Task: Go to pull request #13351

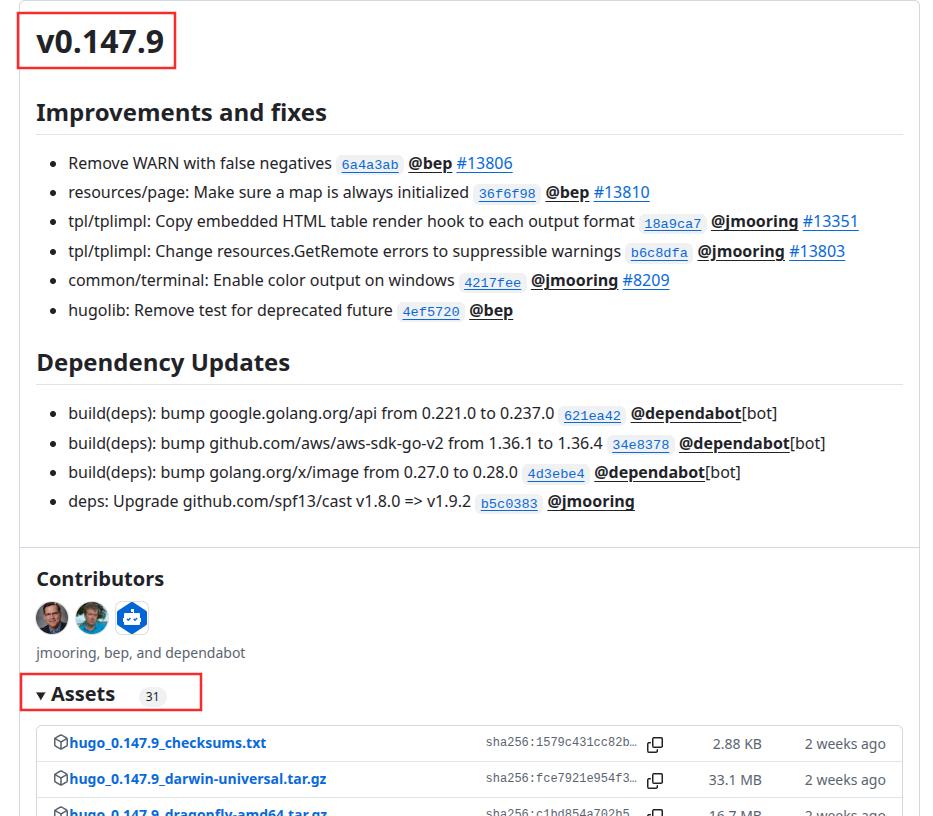Action: pyautogui.click(x=830, y=222)
